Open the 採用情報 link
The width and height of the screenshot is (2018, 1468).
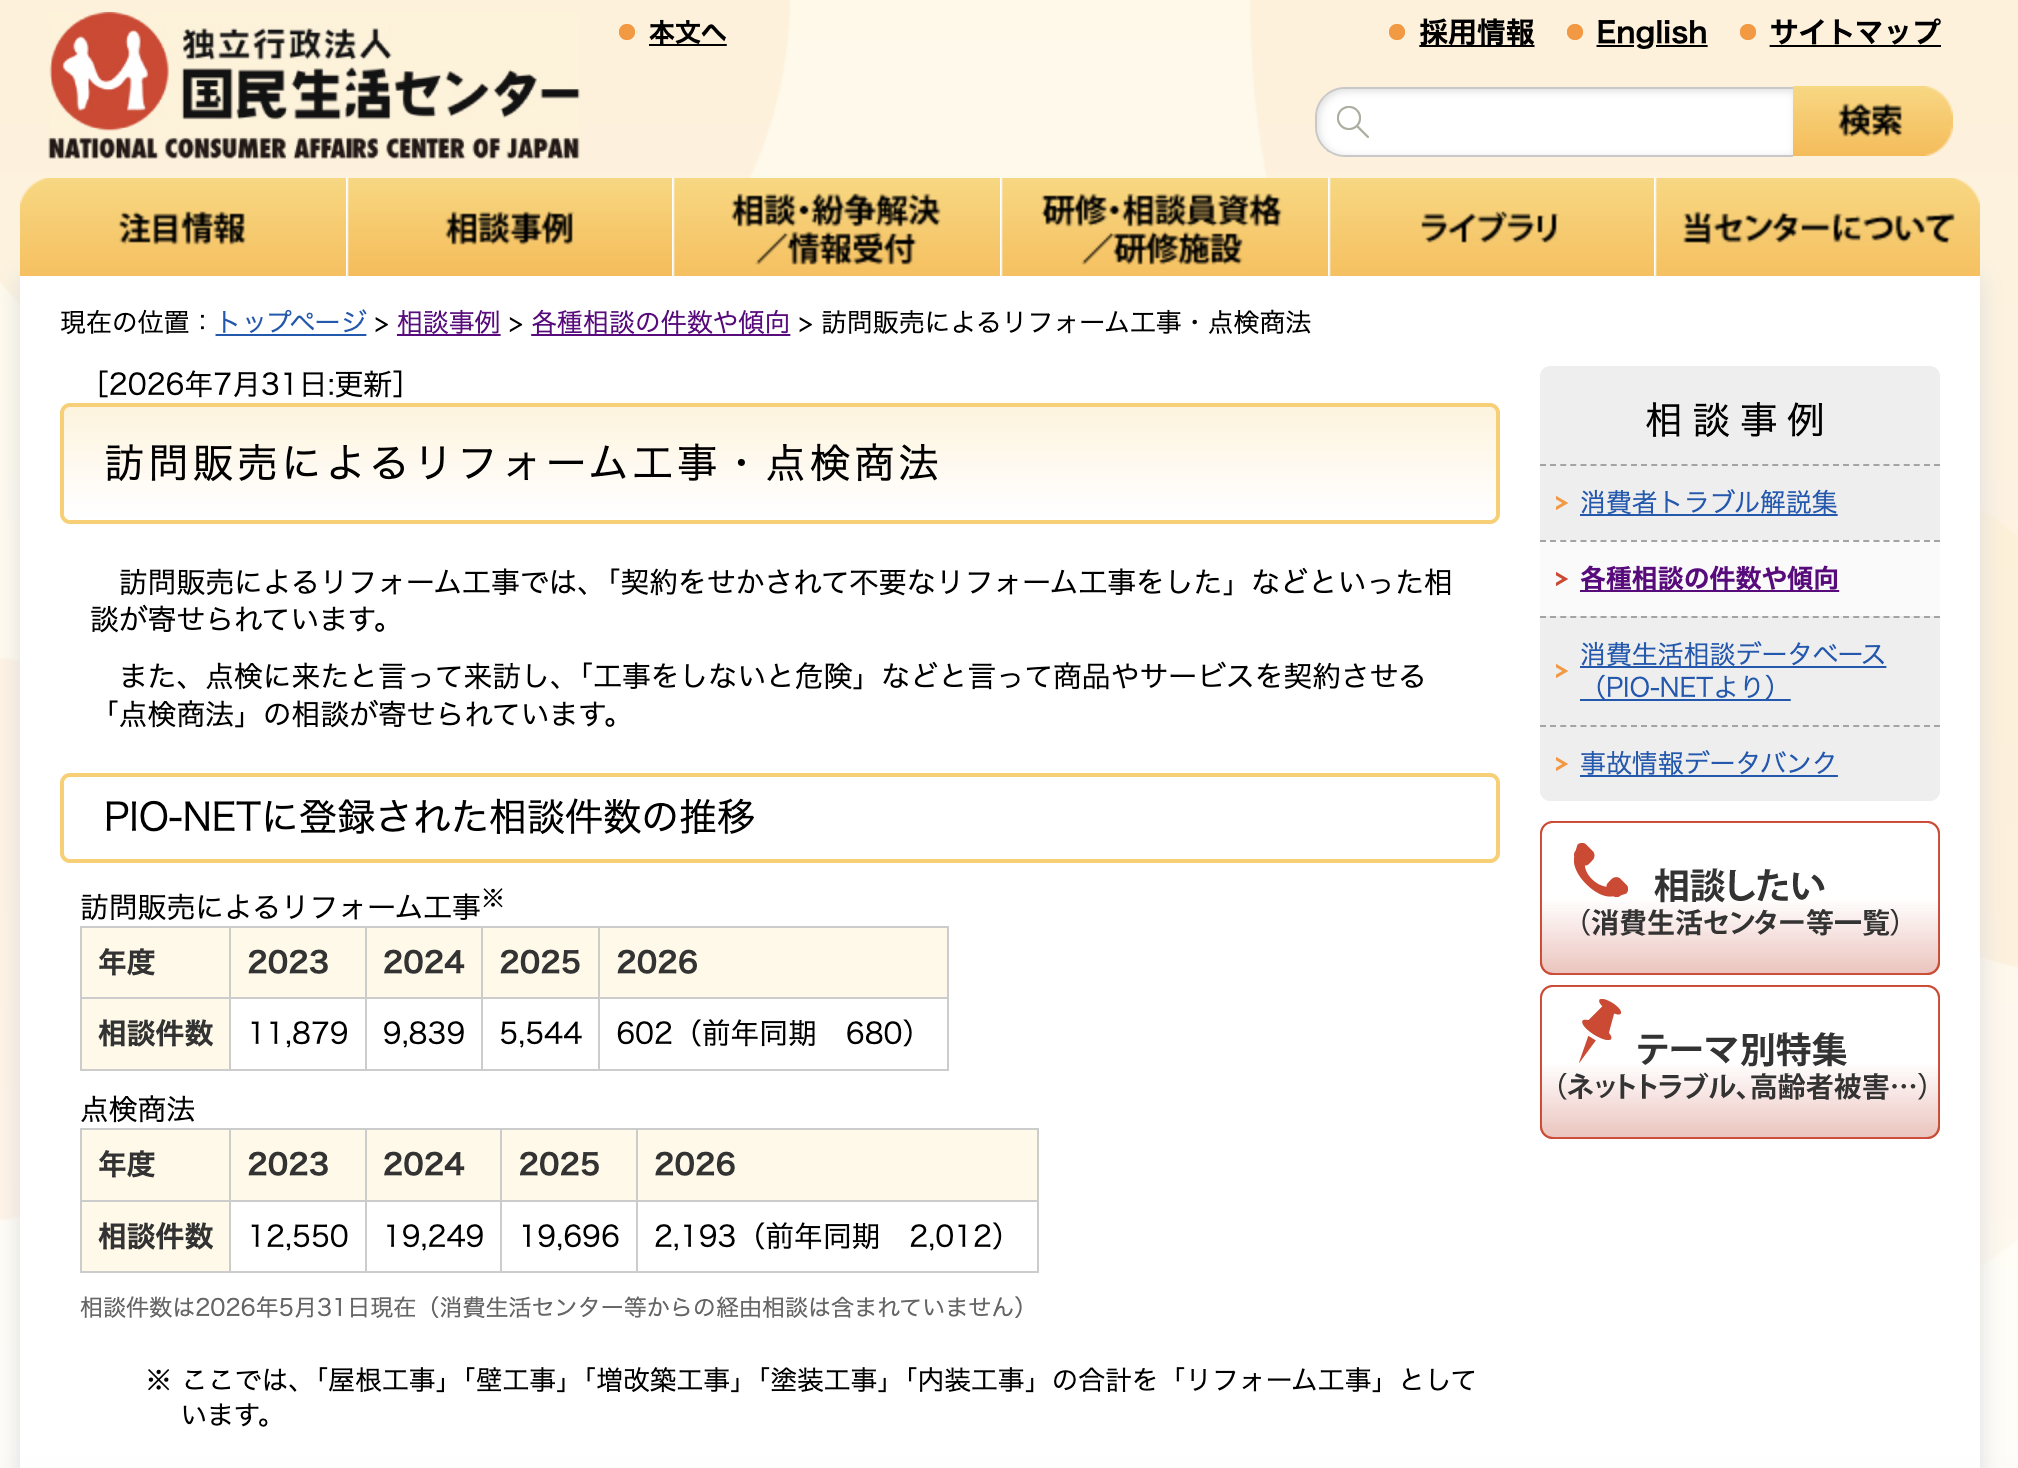pyautogui.click(x=1476, y=33)
